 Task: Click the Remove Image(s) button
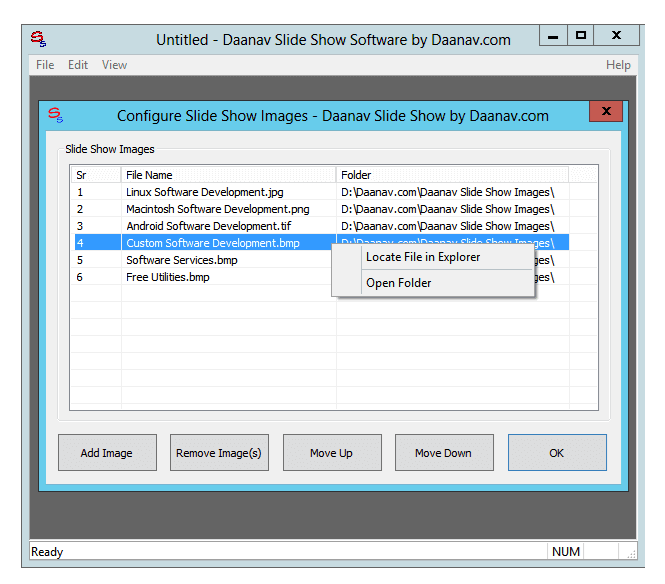coord(219,453)
